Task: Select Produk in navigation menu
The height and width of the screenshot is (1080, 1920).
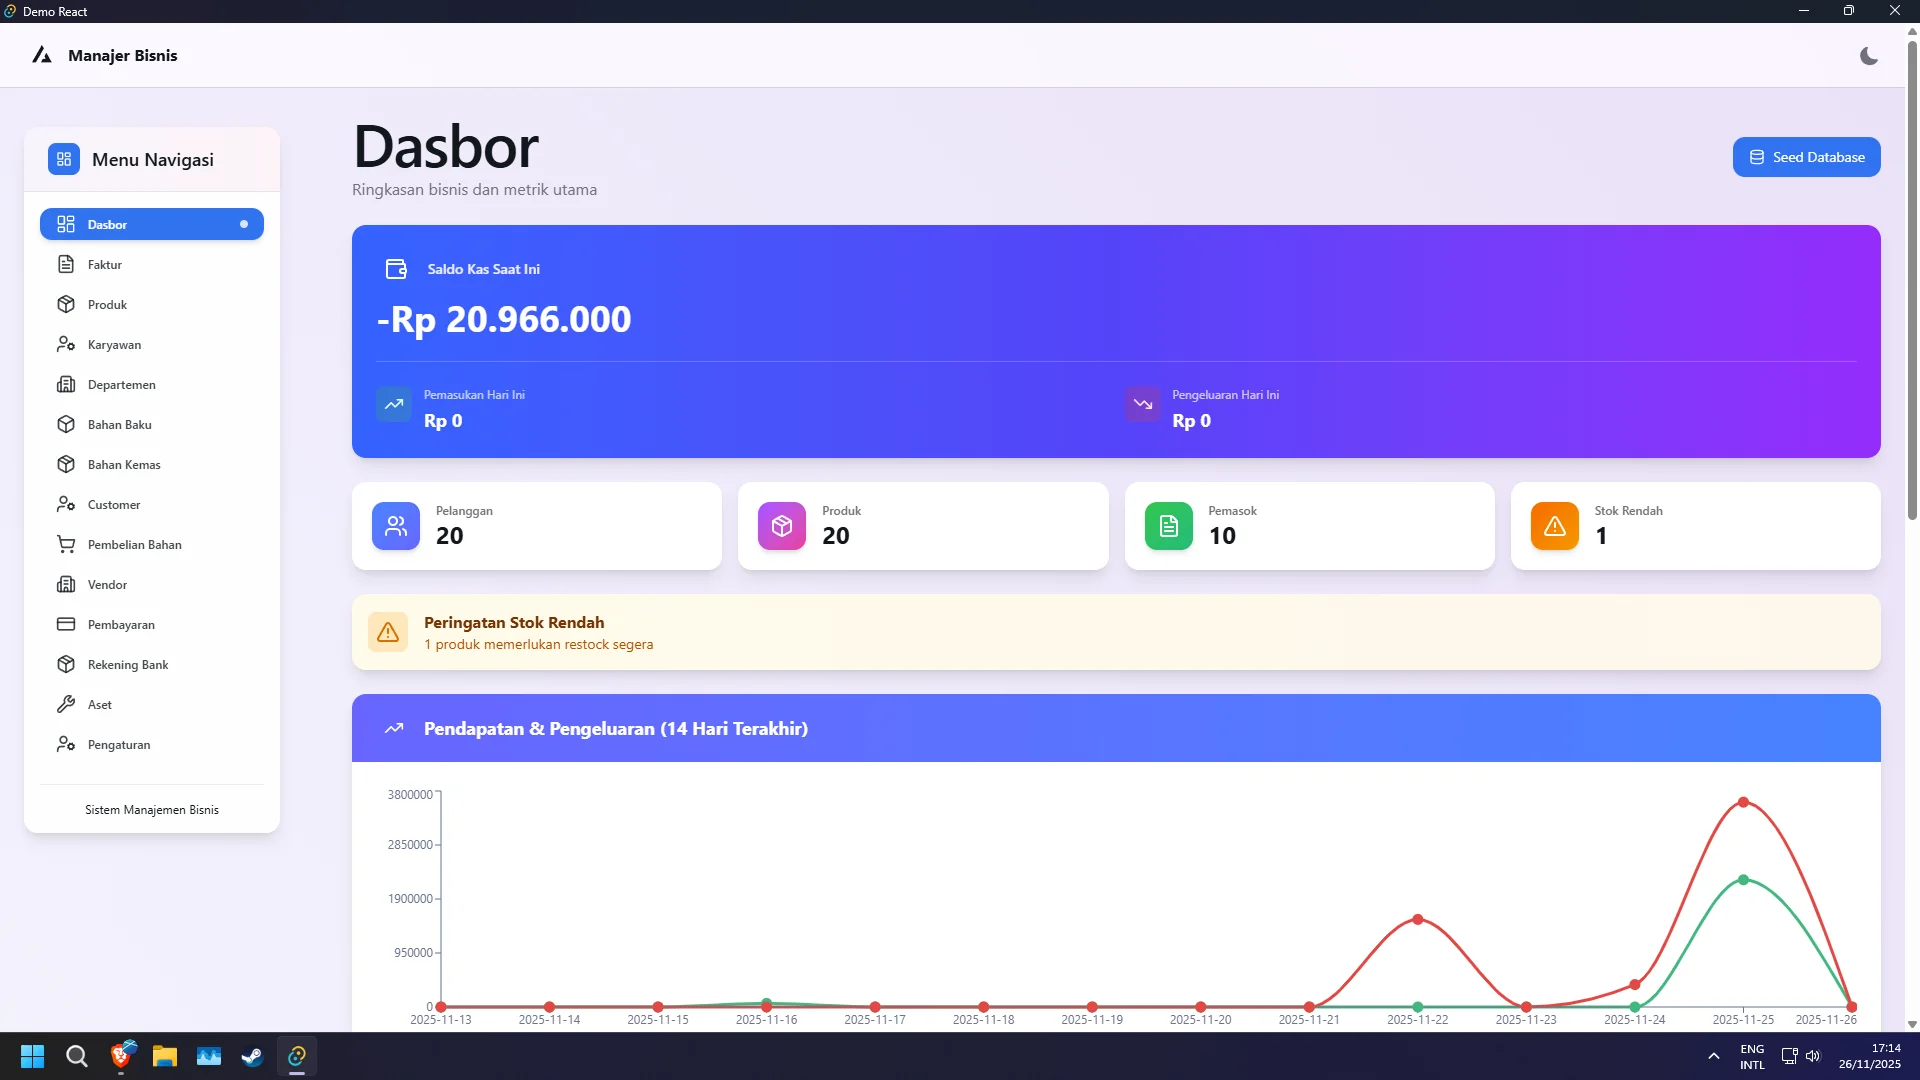Action: pyautogui.click(x=107, y=304)
